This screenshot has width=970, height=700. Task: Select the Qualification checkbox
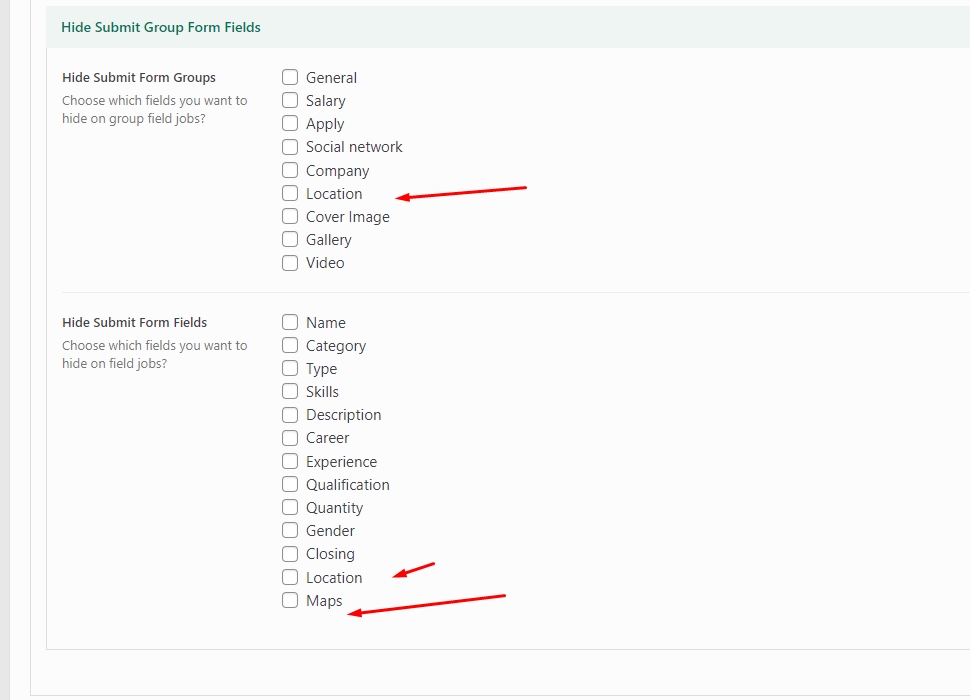tap(290, 484)
